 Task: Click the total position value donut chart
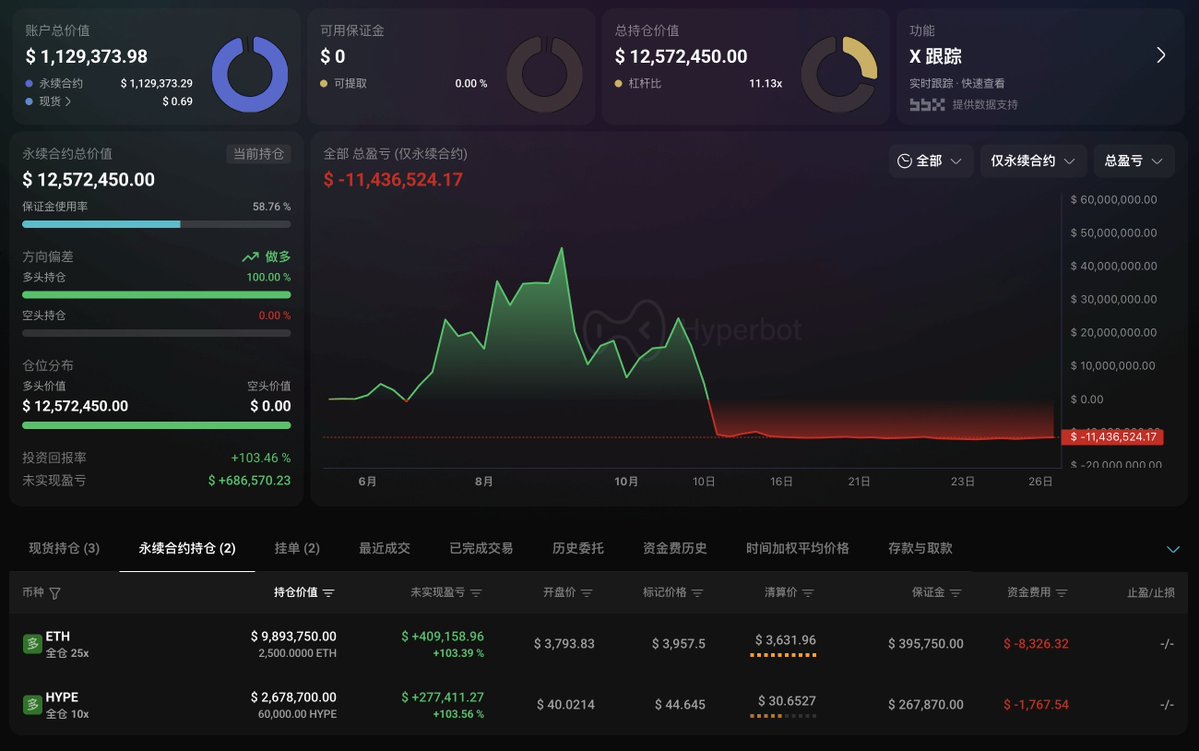[839, 74]
